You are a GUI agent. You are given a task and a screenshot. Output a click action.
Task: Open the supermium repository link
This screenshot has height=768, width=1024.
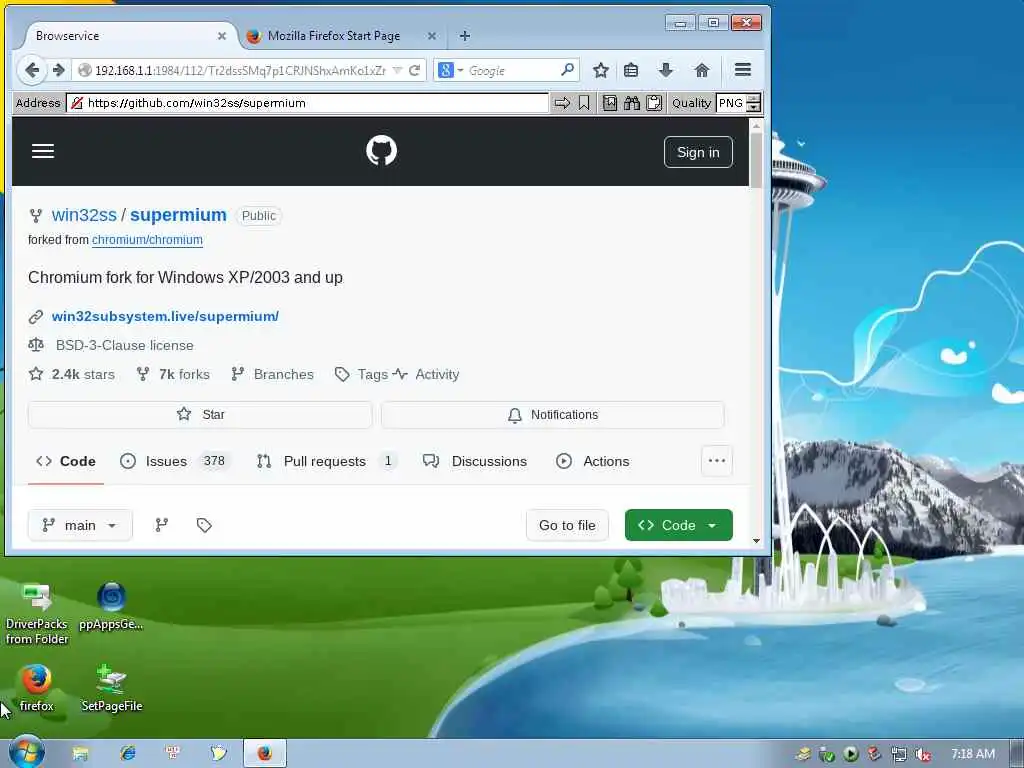[178, 215]
